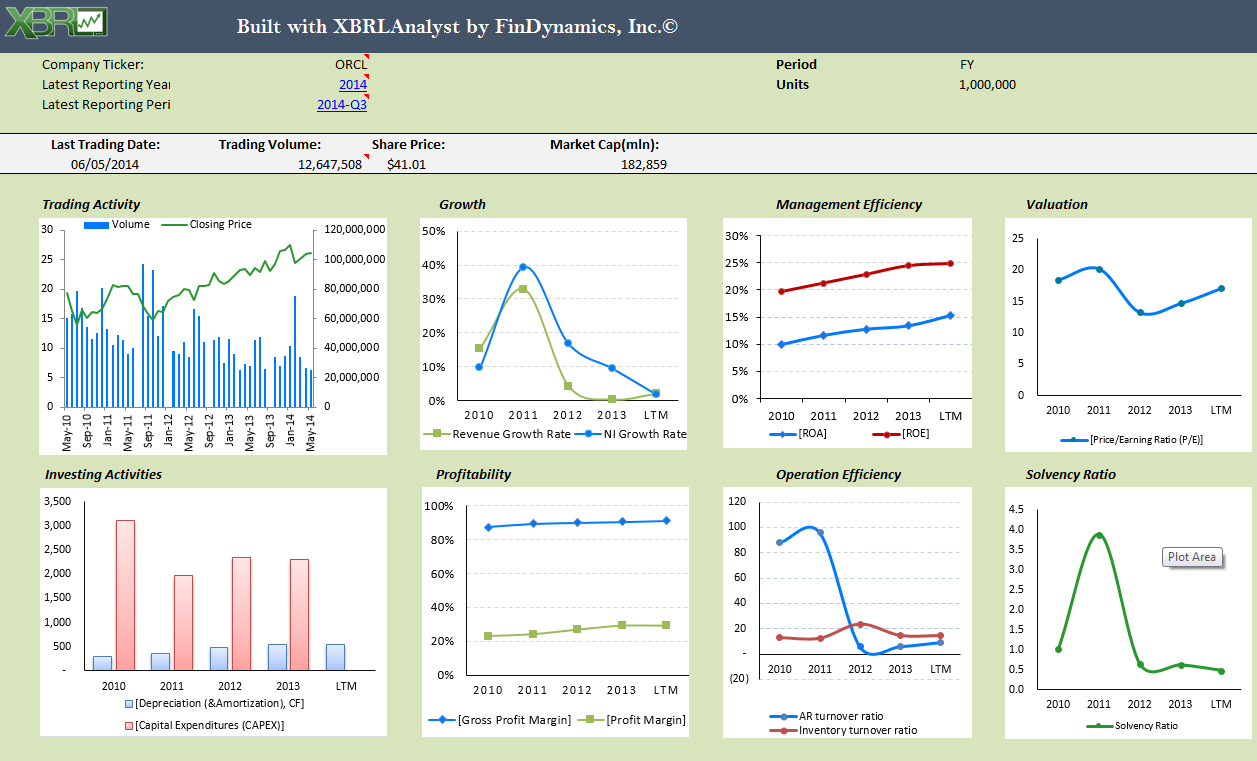Click the $41.01 share price cell

[406, 165]
